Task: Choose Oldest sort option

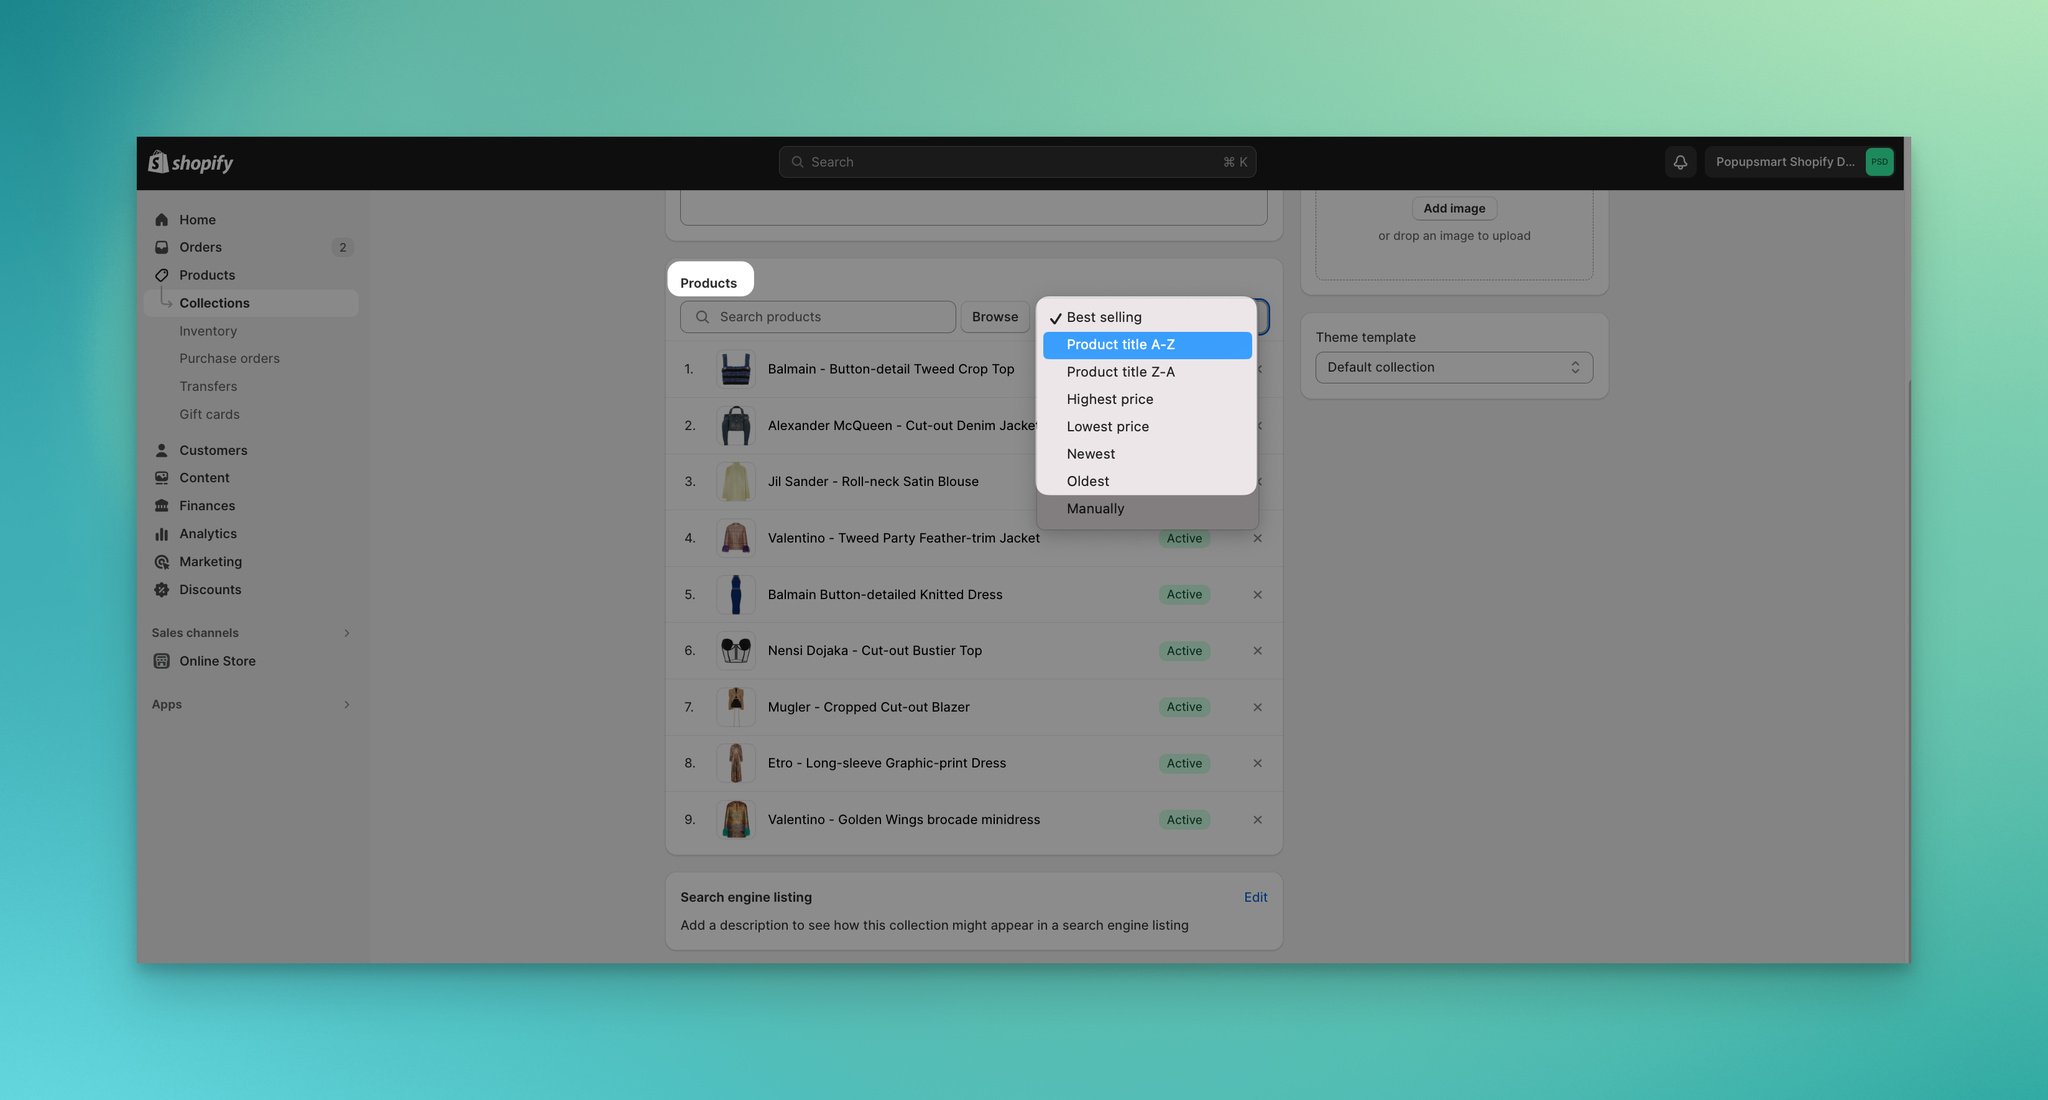Action: [x=1147, y=481]
